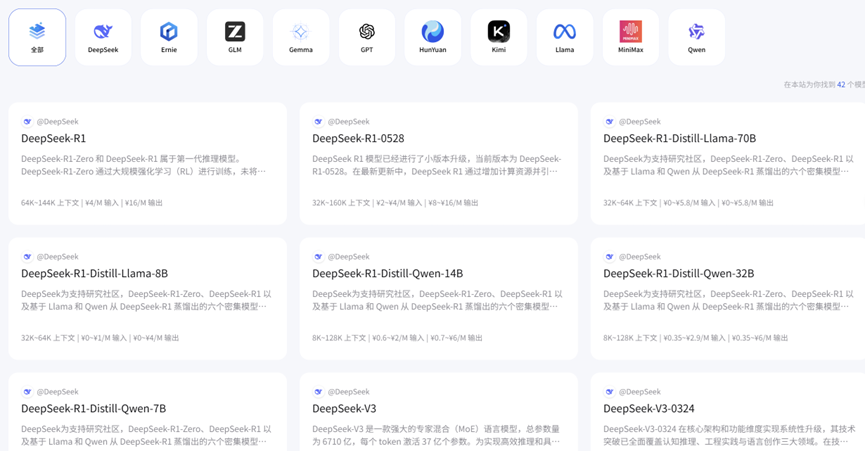Click @DeepSeek author on DeepSeek-R1-Distill-Qwen-7B card
865x451 pixels.
click(x=57, y=391)
